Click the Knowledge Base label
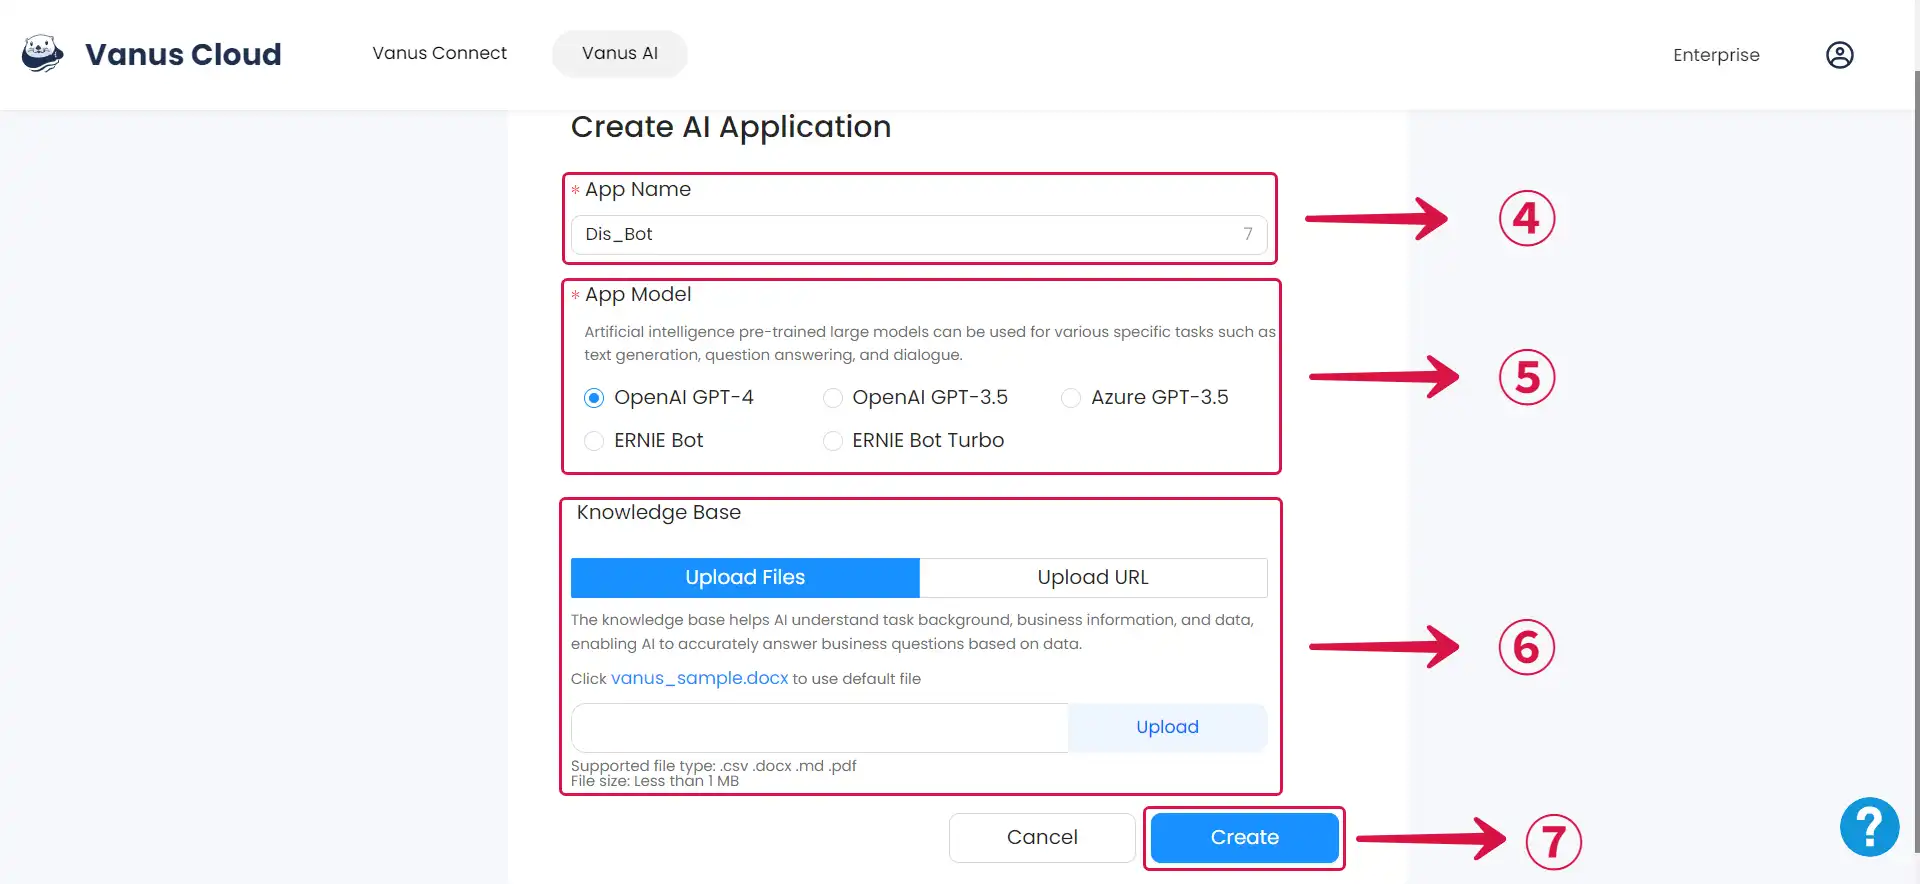 pyautogui.click(x=659, y=512)
